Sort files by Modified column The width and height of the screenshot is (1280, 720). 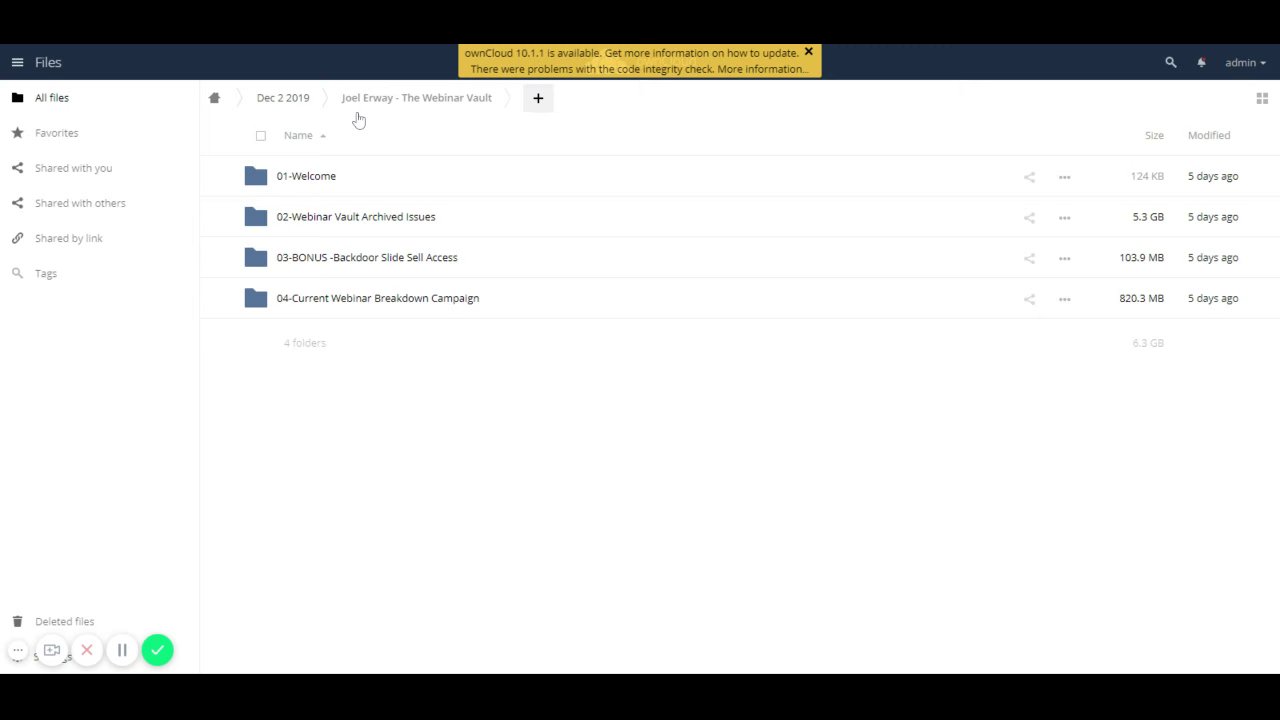pyautogui.click(x=1209, y=135)
